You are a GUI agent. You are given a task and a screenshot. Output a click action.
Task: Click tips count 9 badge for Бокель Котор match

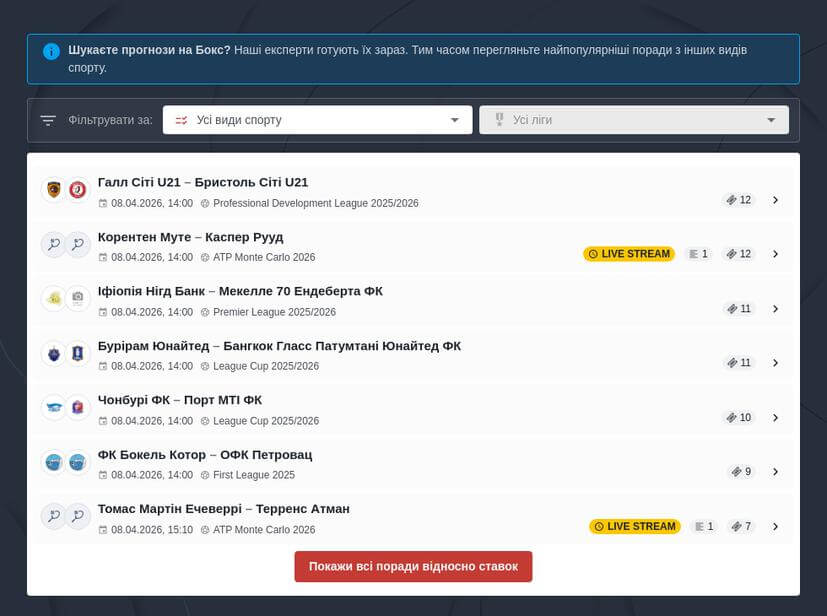coord(741,472)
